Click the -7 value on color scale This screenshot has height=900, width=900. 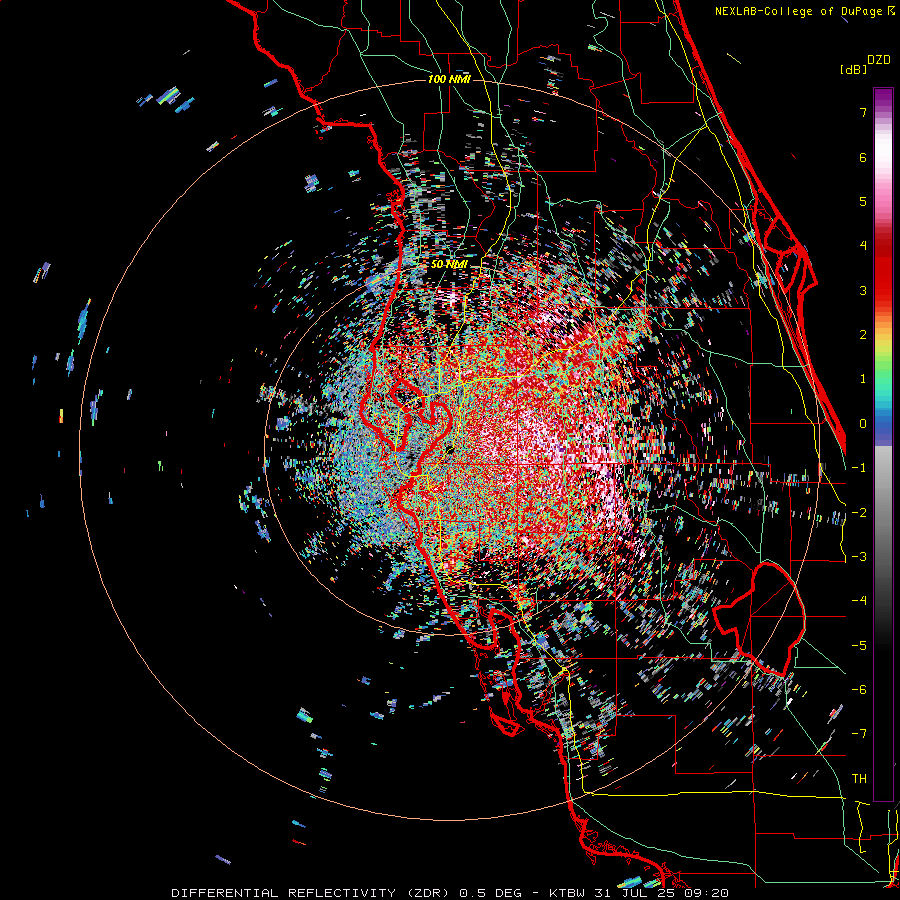[x=859, y=734]
